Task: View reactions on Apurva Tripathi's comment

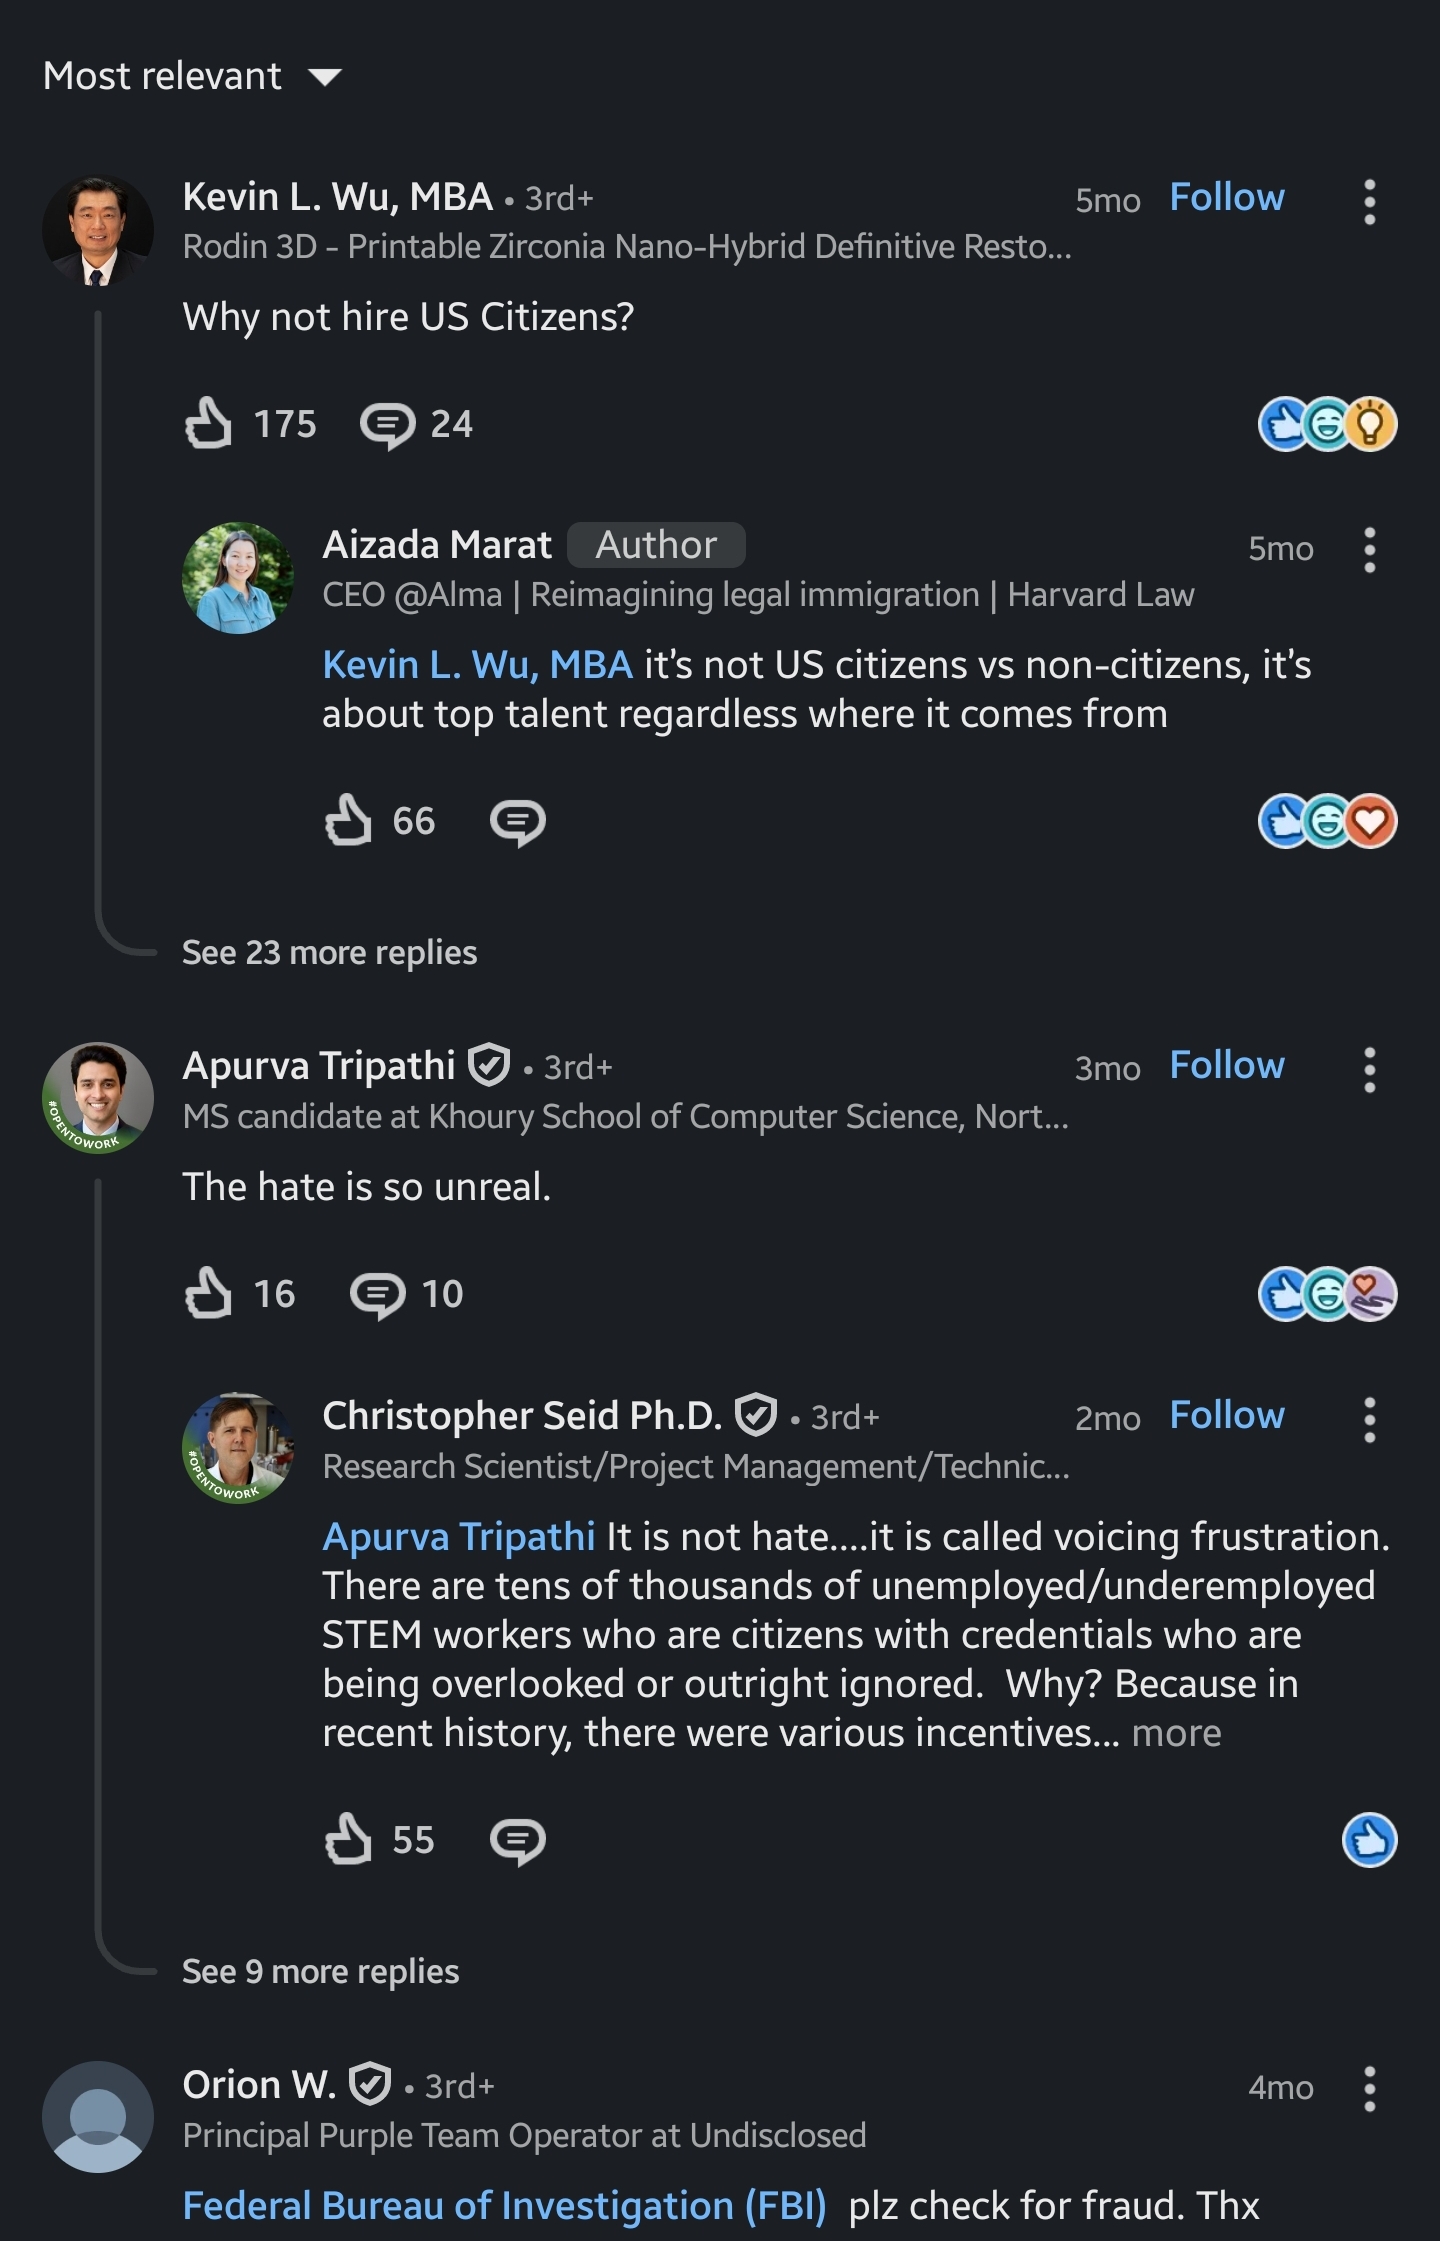Action: coord(1328,1294)
